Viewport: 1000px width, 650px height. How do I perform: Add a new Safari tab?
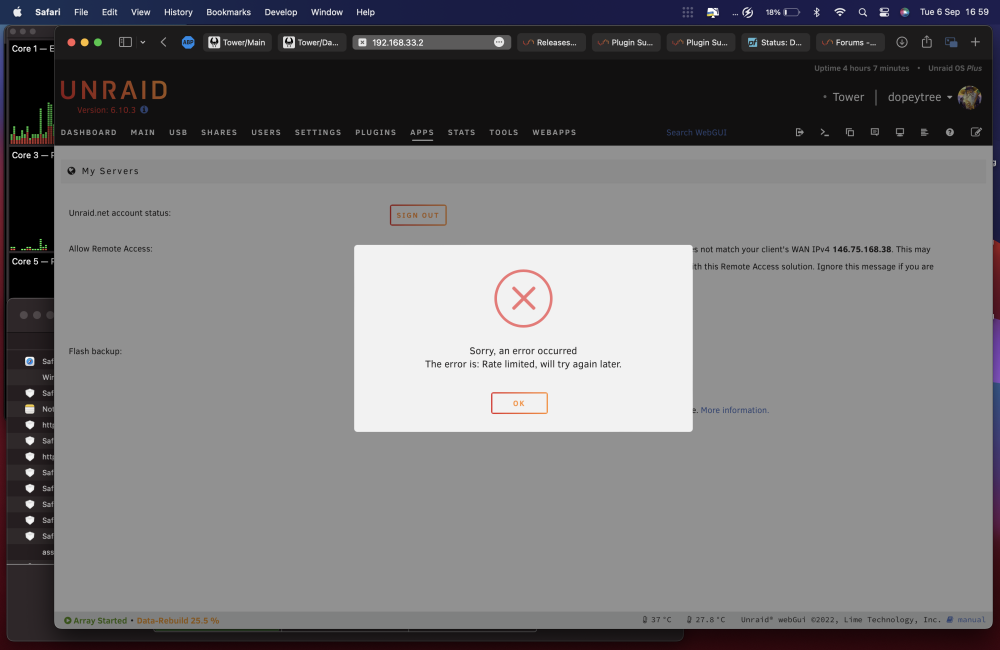click(x=975, y=42)
